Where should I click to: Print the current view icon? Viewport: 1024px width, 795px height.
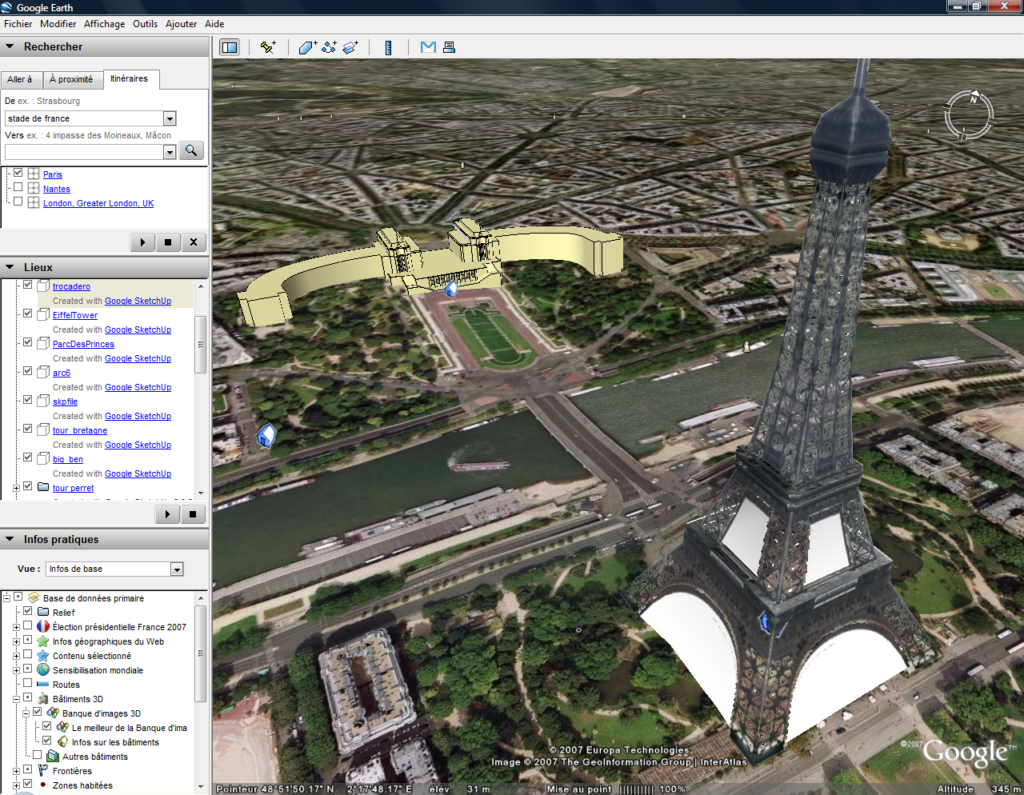pos(449,47)
